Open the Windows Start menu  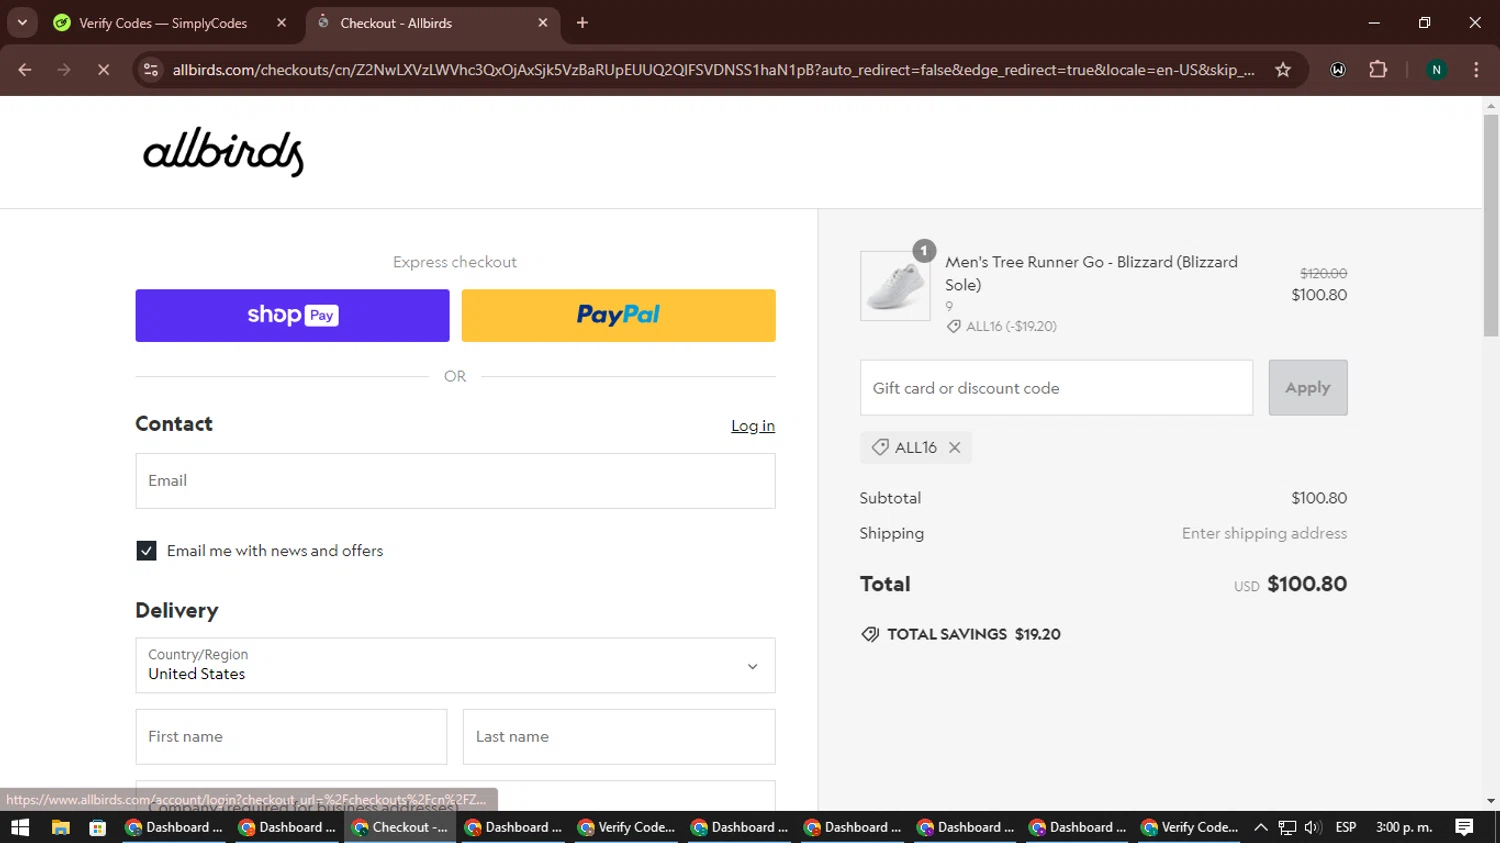coord(20,827)
